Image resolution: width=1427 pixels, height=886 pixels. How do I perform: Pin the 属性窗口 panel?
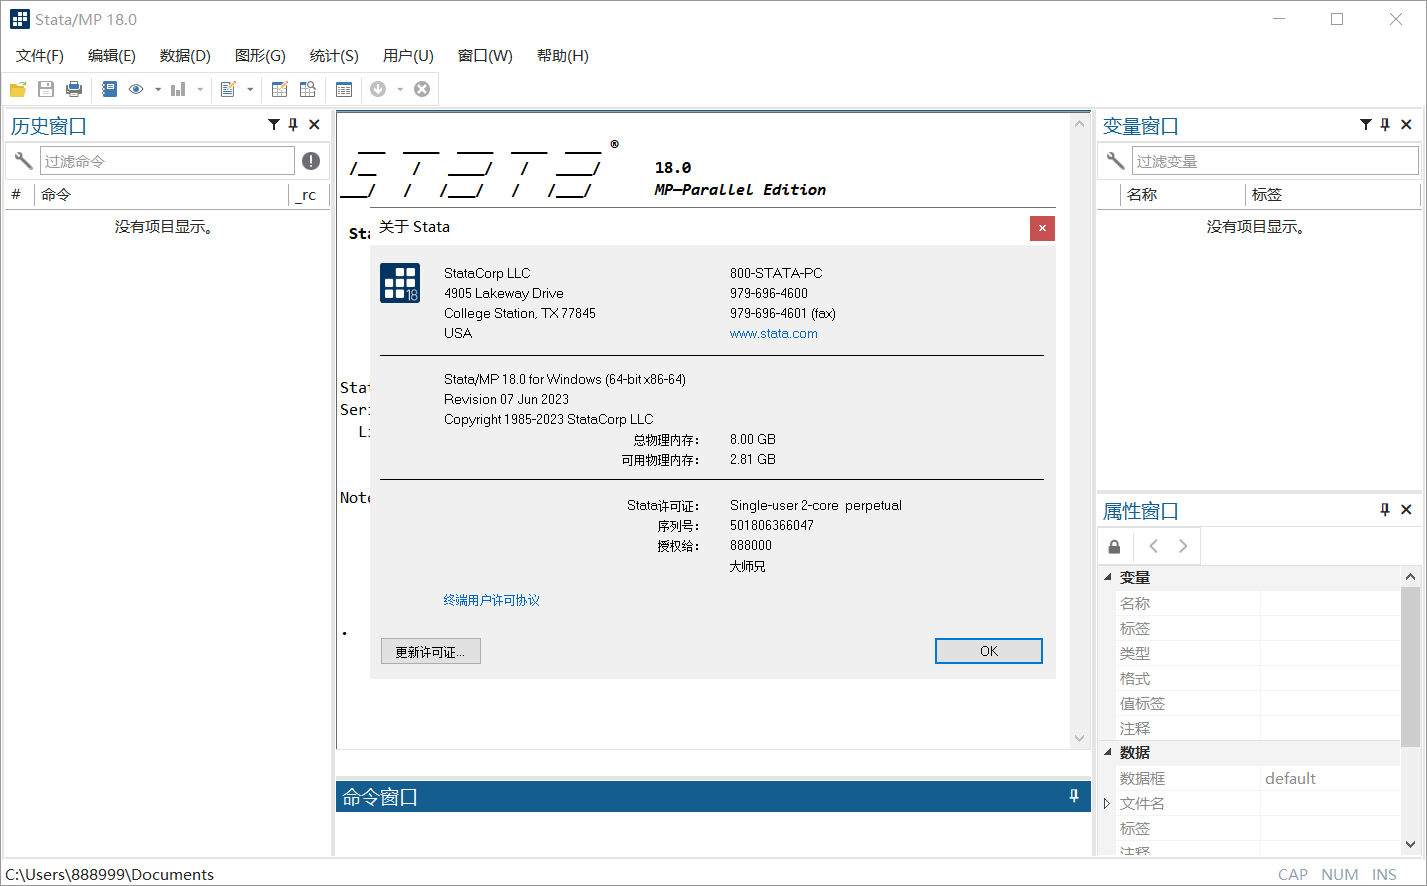click(x=1385, y=510)
